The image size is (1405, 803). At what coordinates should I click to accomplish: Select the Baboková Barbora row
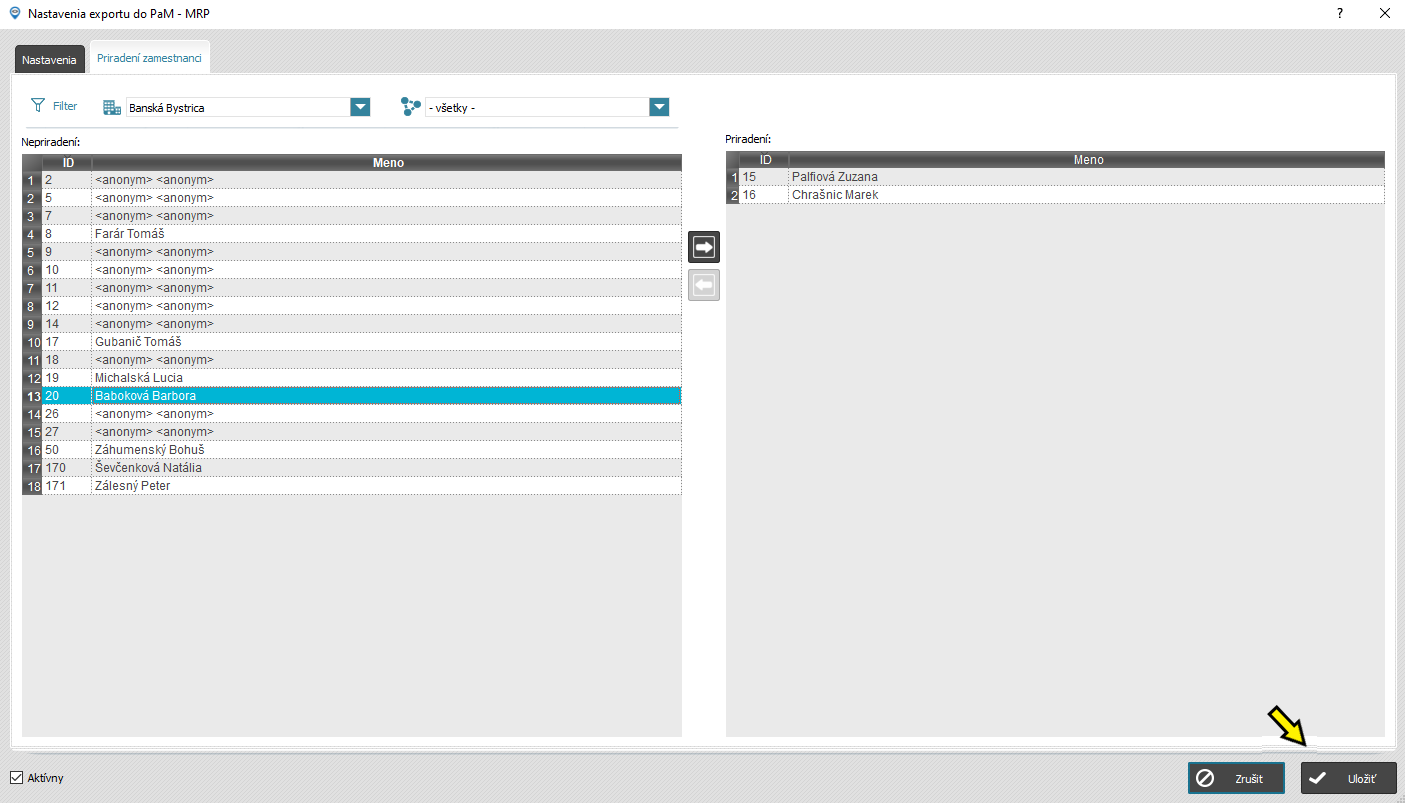click(x=352, y=396)
